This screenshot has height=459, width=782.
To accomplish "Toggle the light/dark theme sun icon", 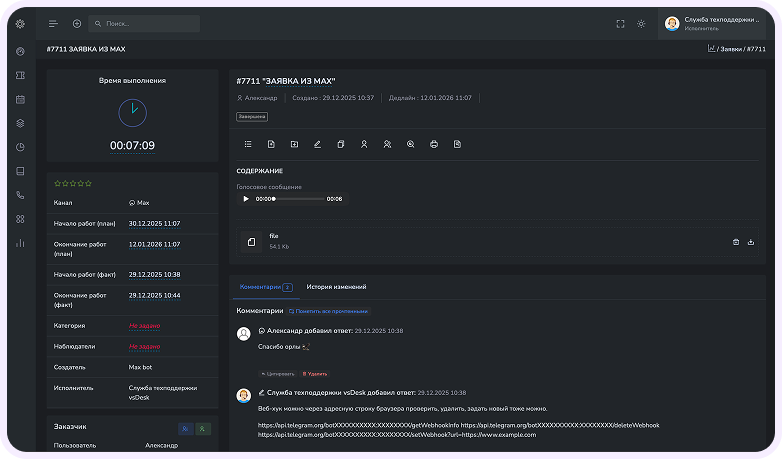I will tap(641, 23).
